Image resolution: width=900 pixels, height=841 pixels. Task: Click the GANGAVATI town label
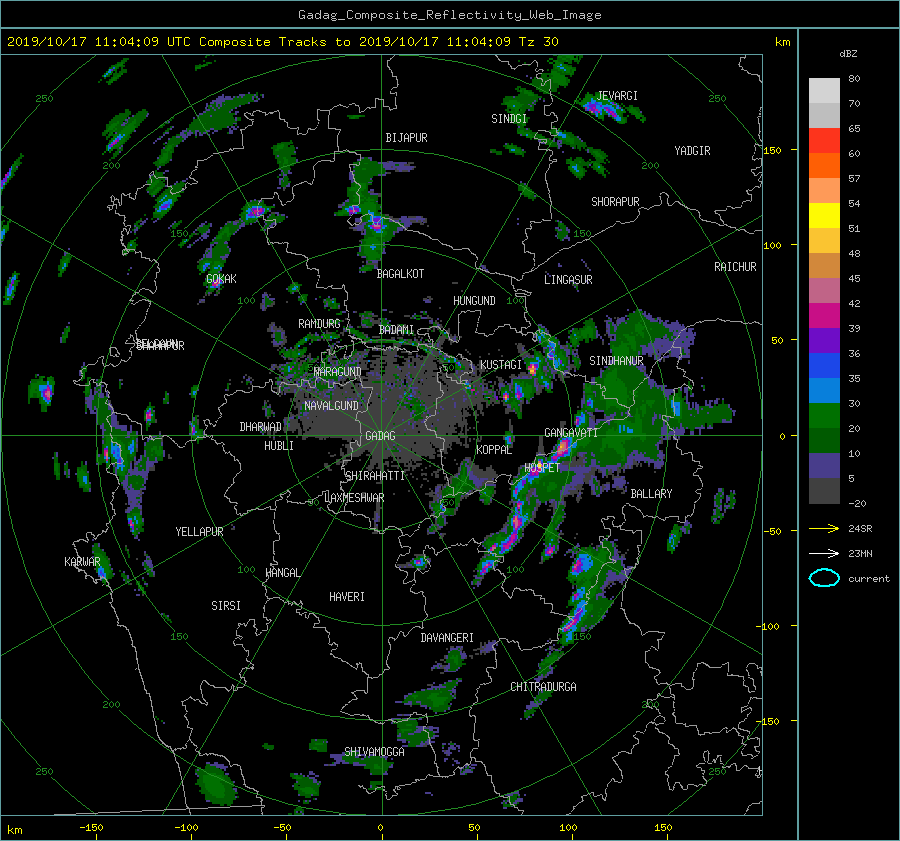pos(571,433)
